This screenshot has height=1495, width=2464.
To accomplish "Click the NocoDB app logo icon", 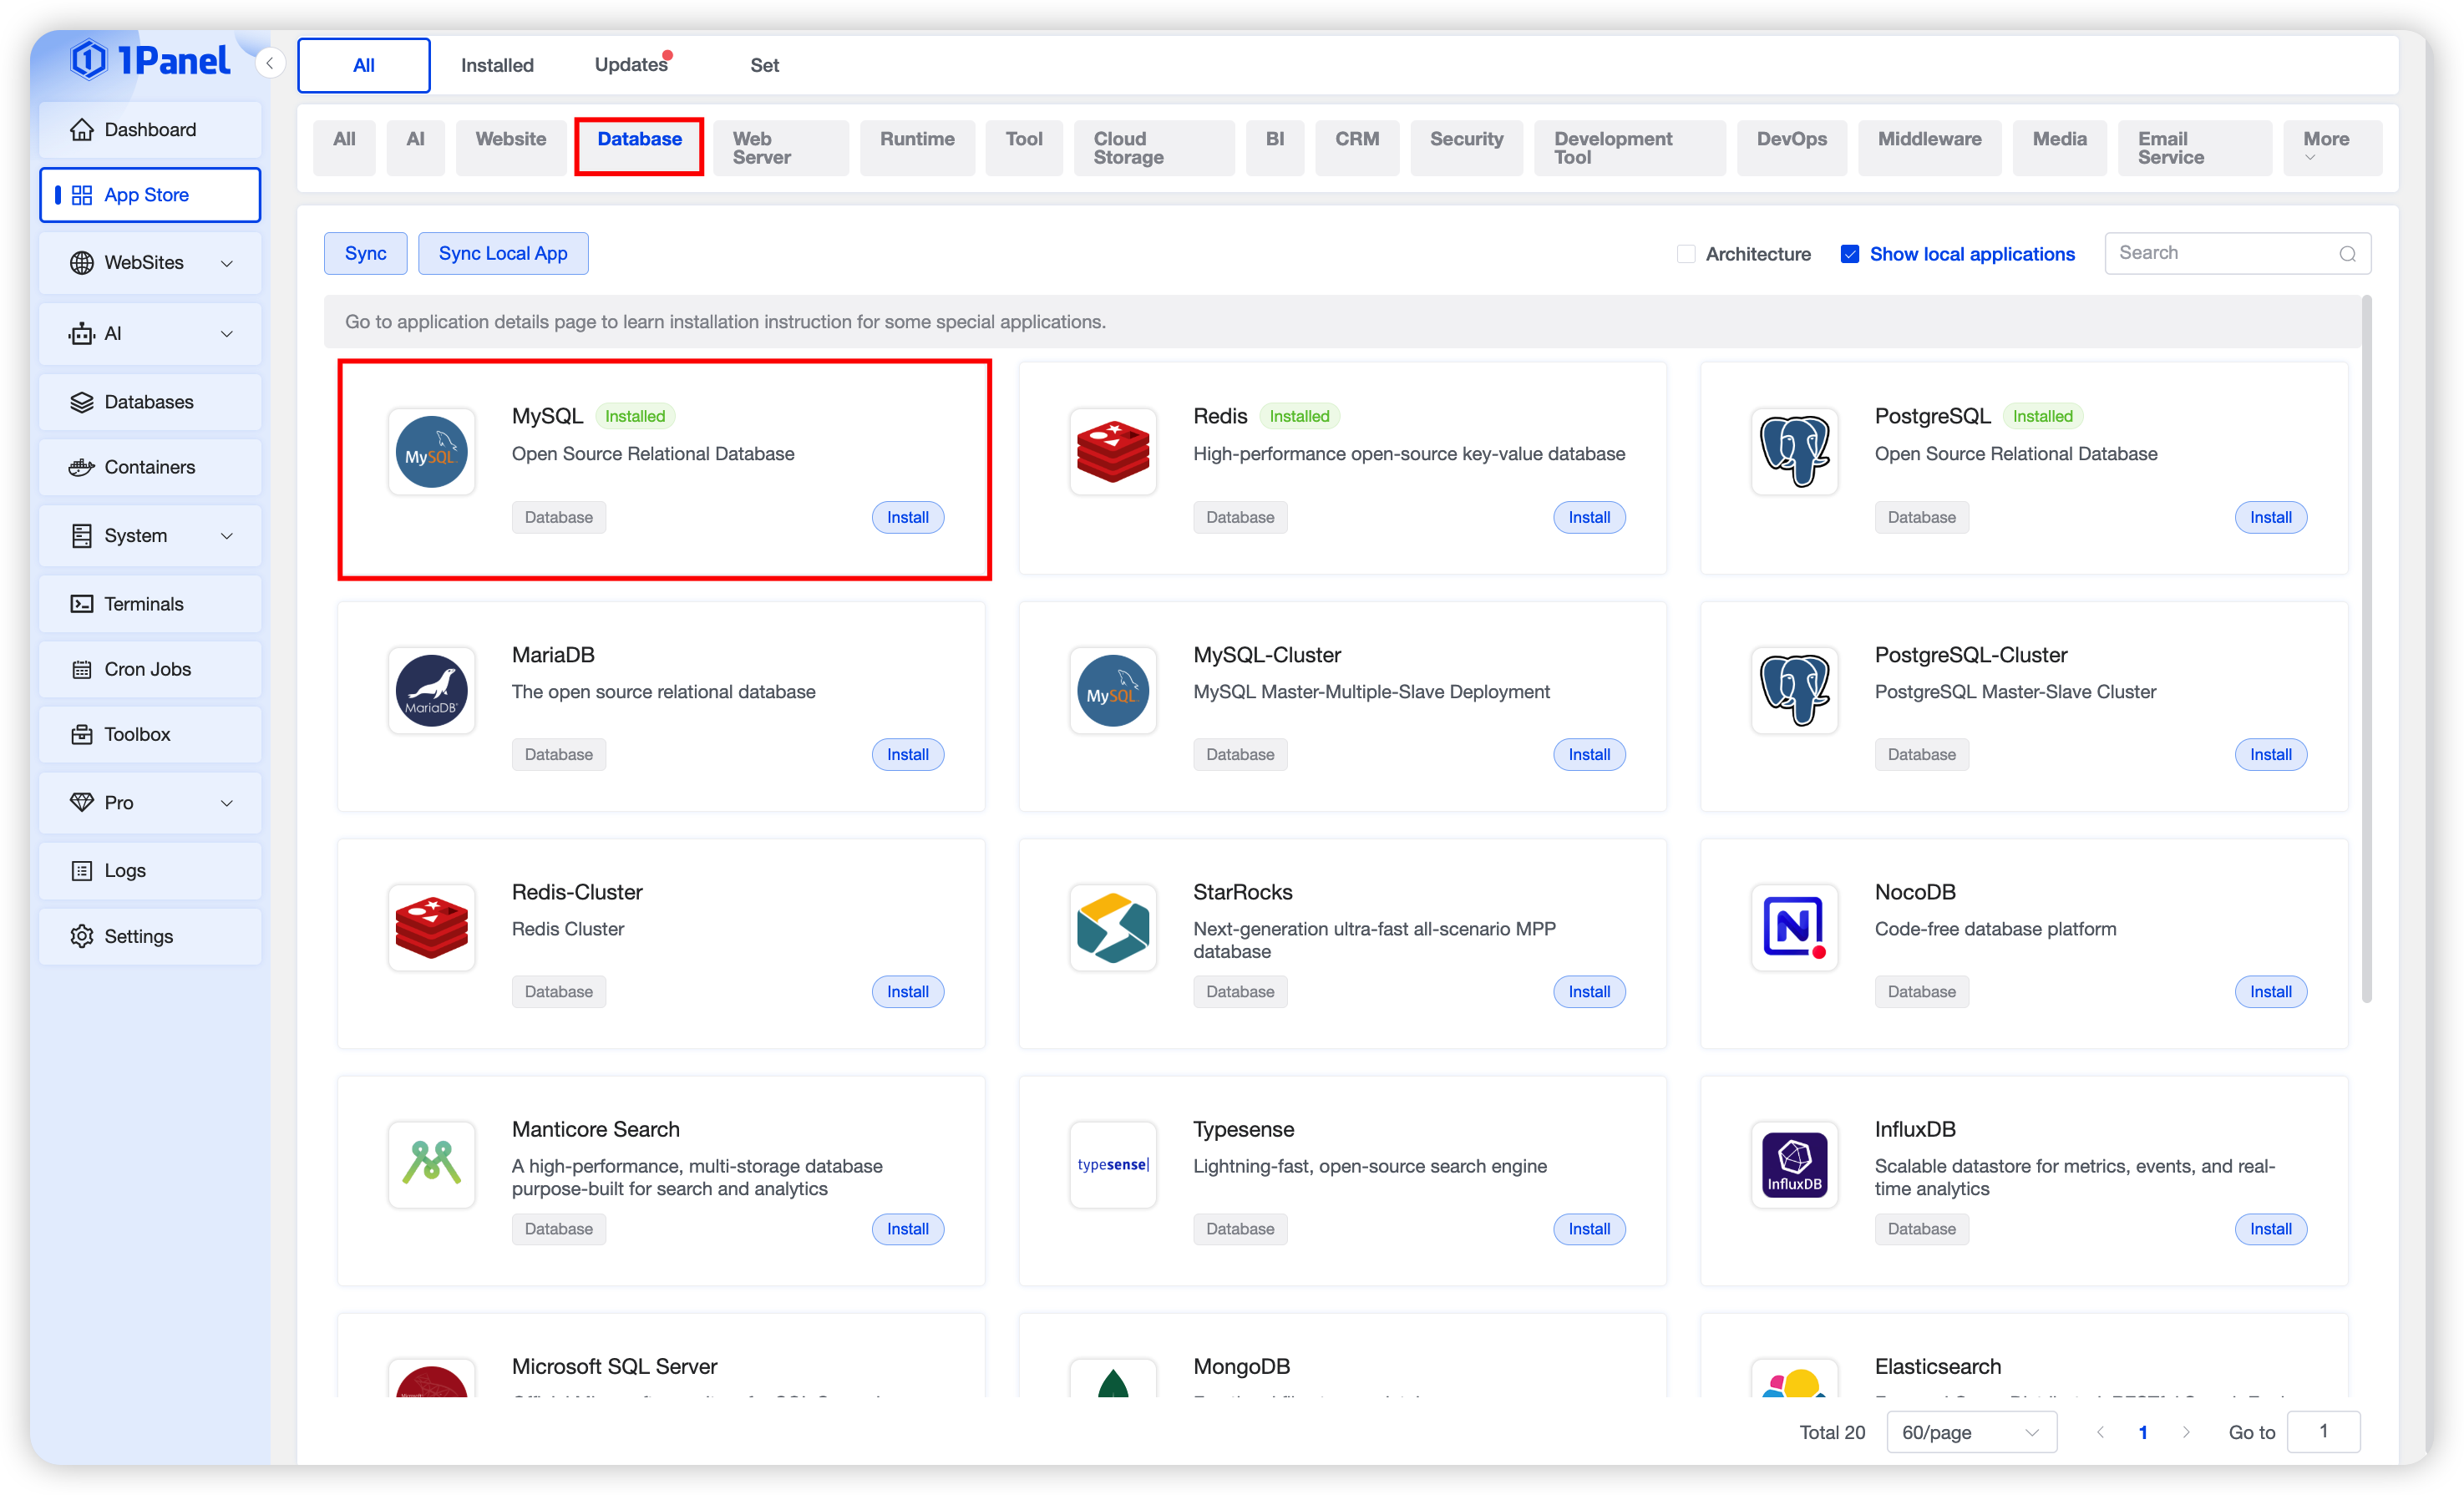I will pos(1794,927).
